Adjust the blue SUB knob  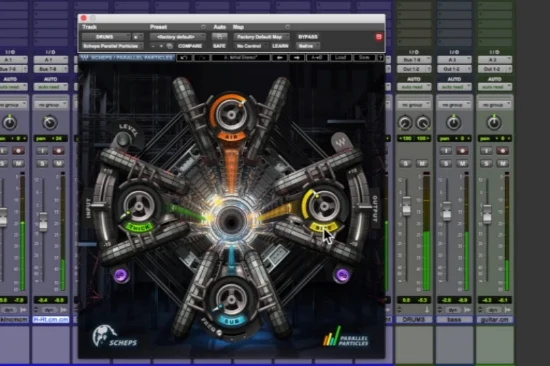pyautogui.click(x=232, y=298)
